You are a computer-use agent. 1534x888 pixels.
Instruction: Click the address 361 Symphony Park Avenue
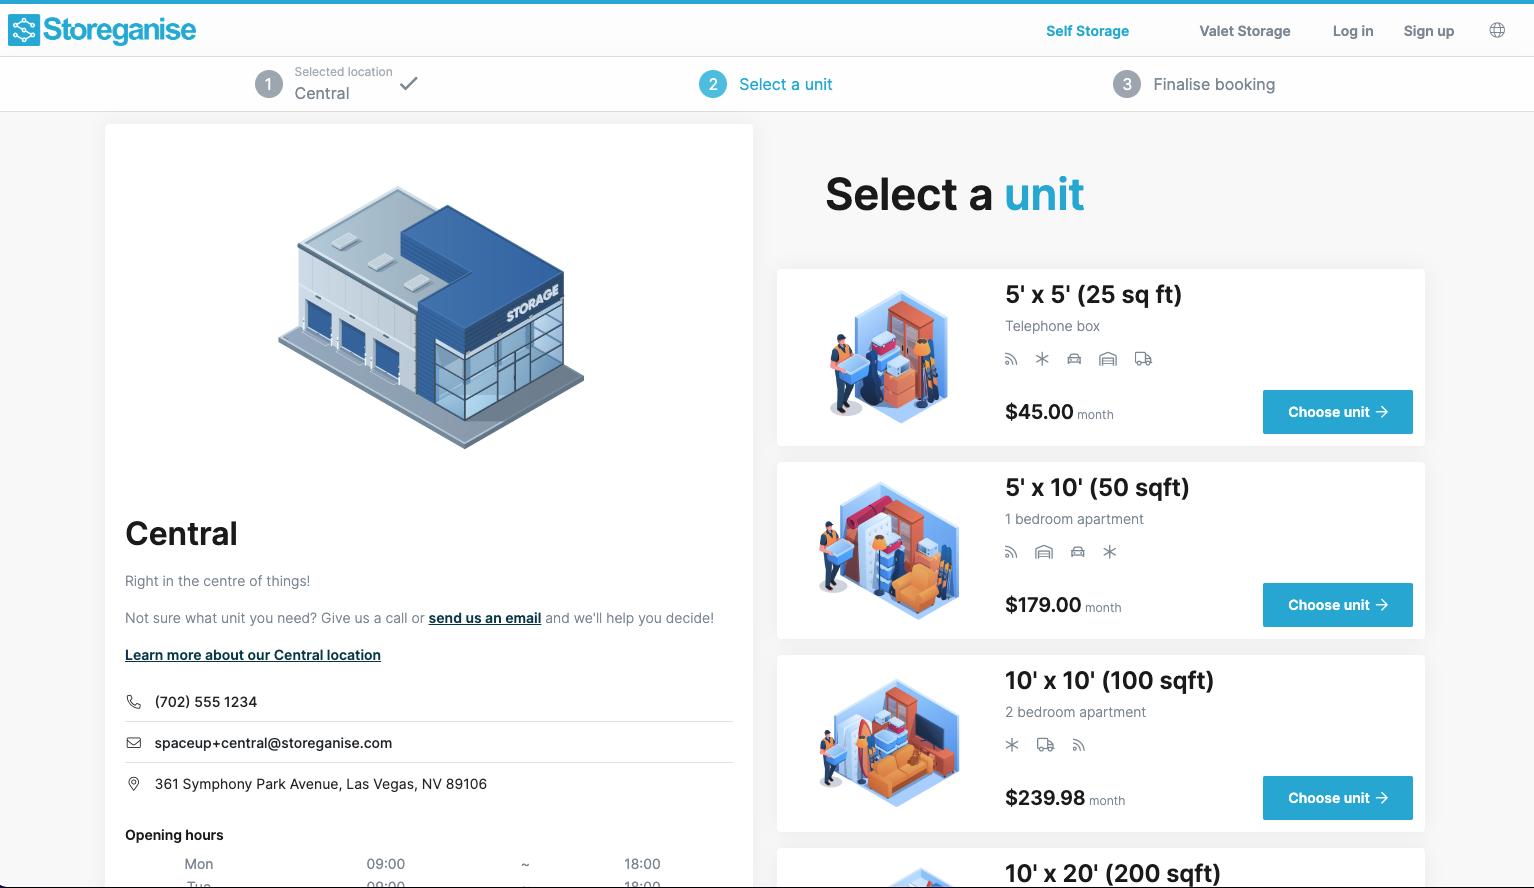coord(321,784)
